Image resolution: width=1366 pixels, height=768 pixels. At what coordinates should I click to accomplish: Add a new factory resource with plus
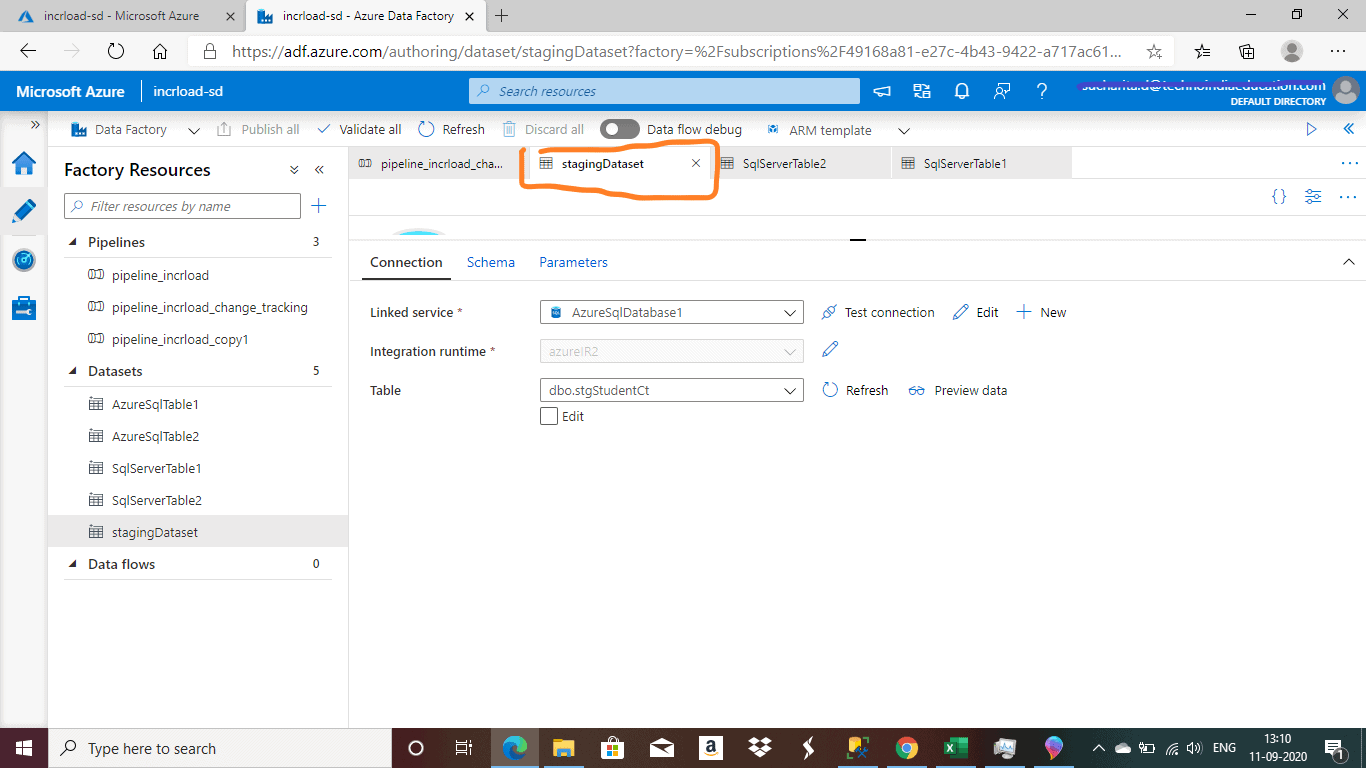click(x=318, y=206)
